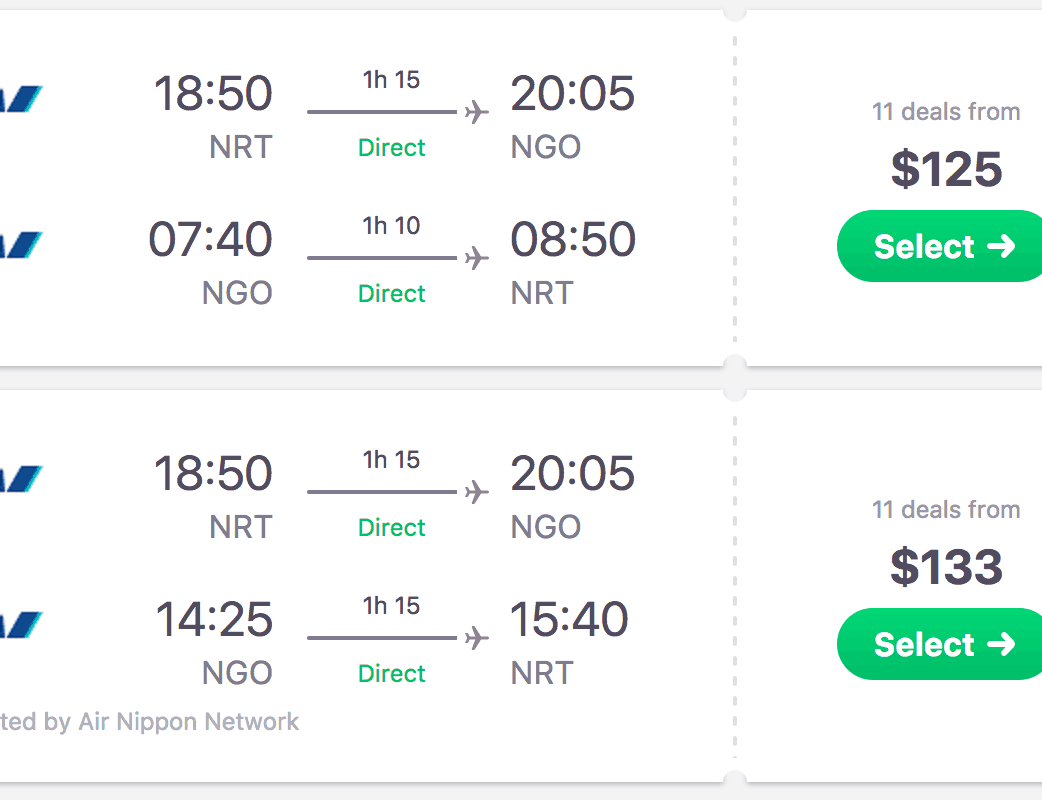Click the Select button for the $125 deal

click(x=942, y=246)
